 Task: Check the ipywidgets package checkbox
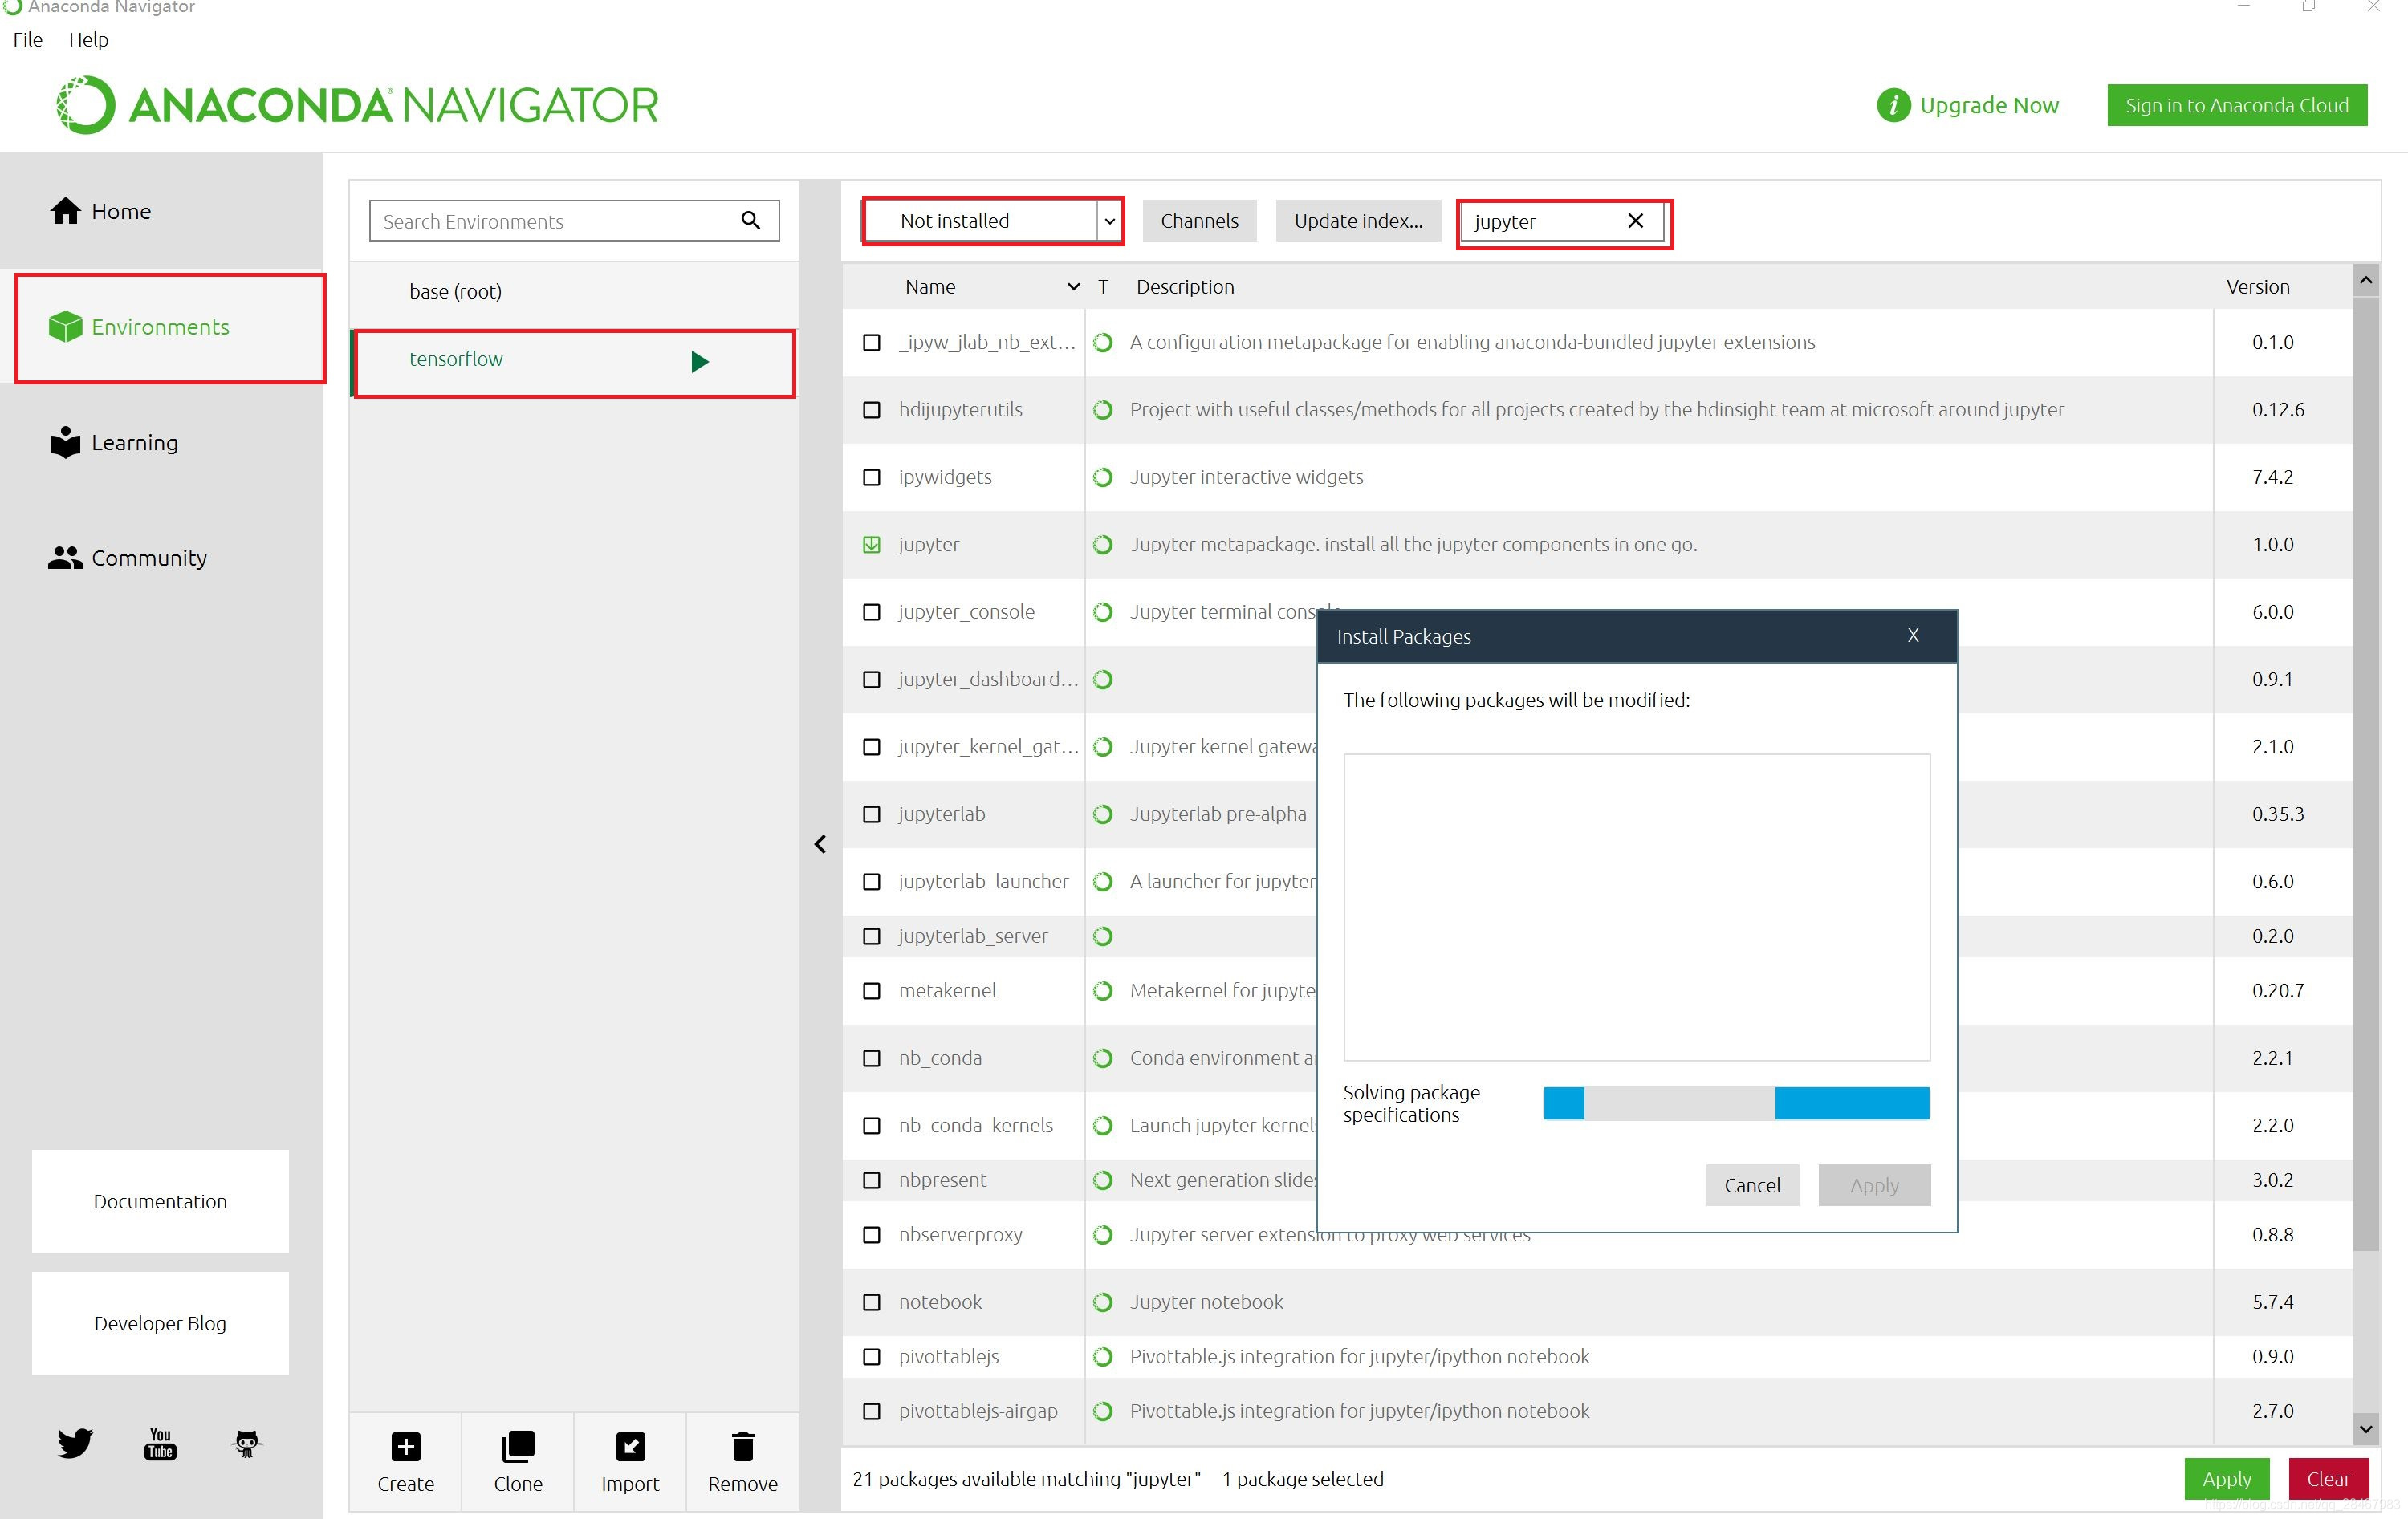pos(872,477)
